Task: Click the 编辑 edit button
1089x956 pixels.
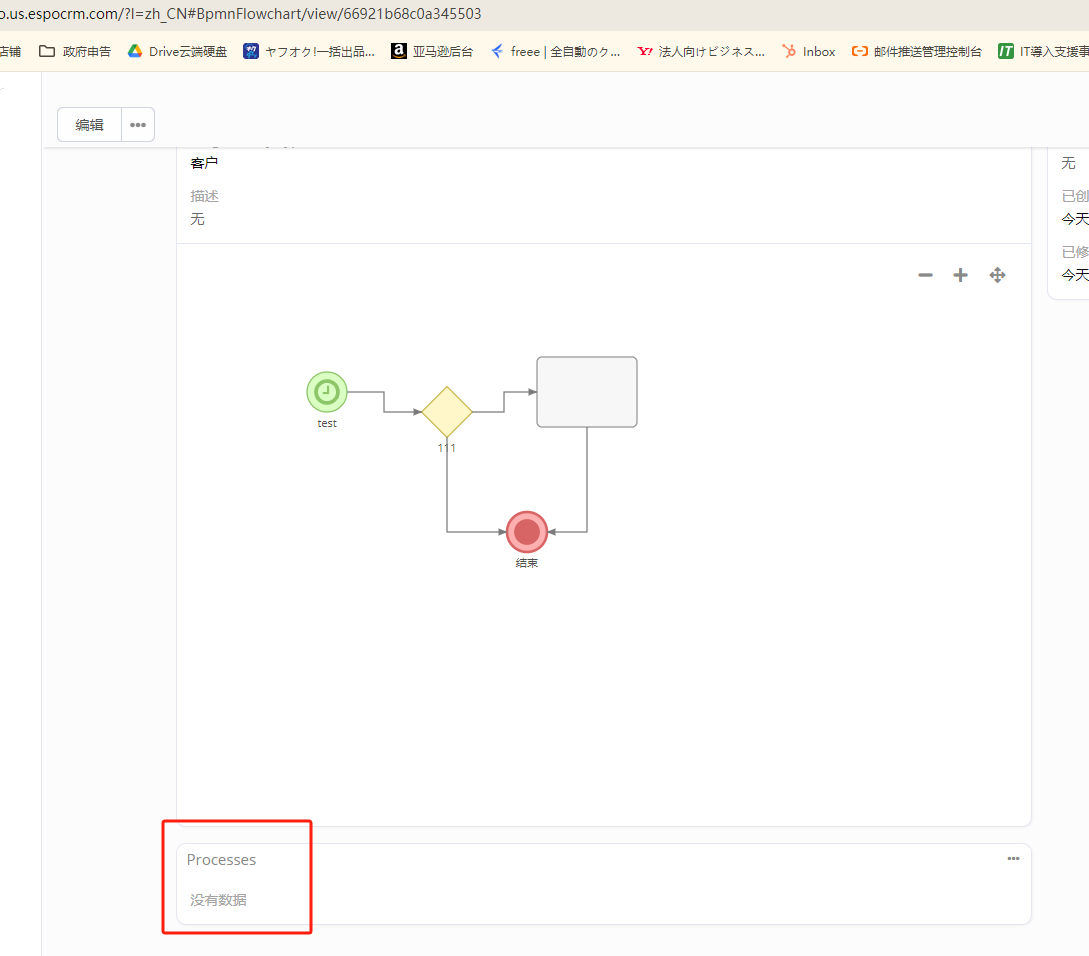Action: 90,125
